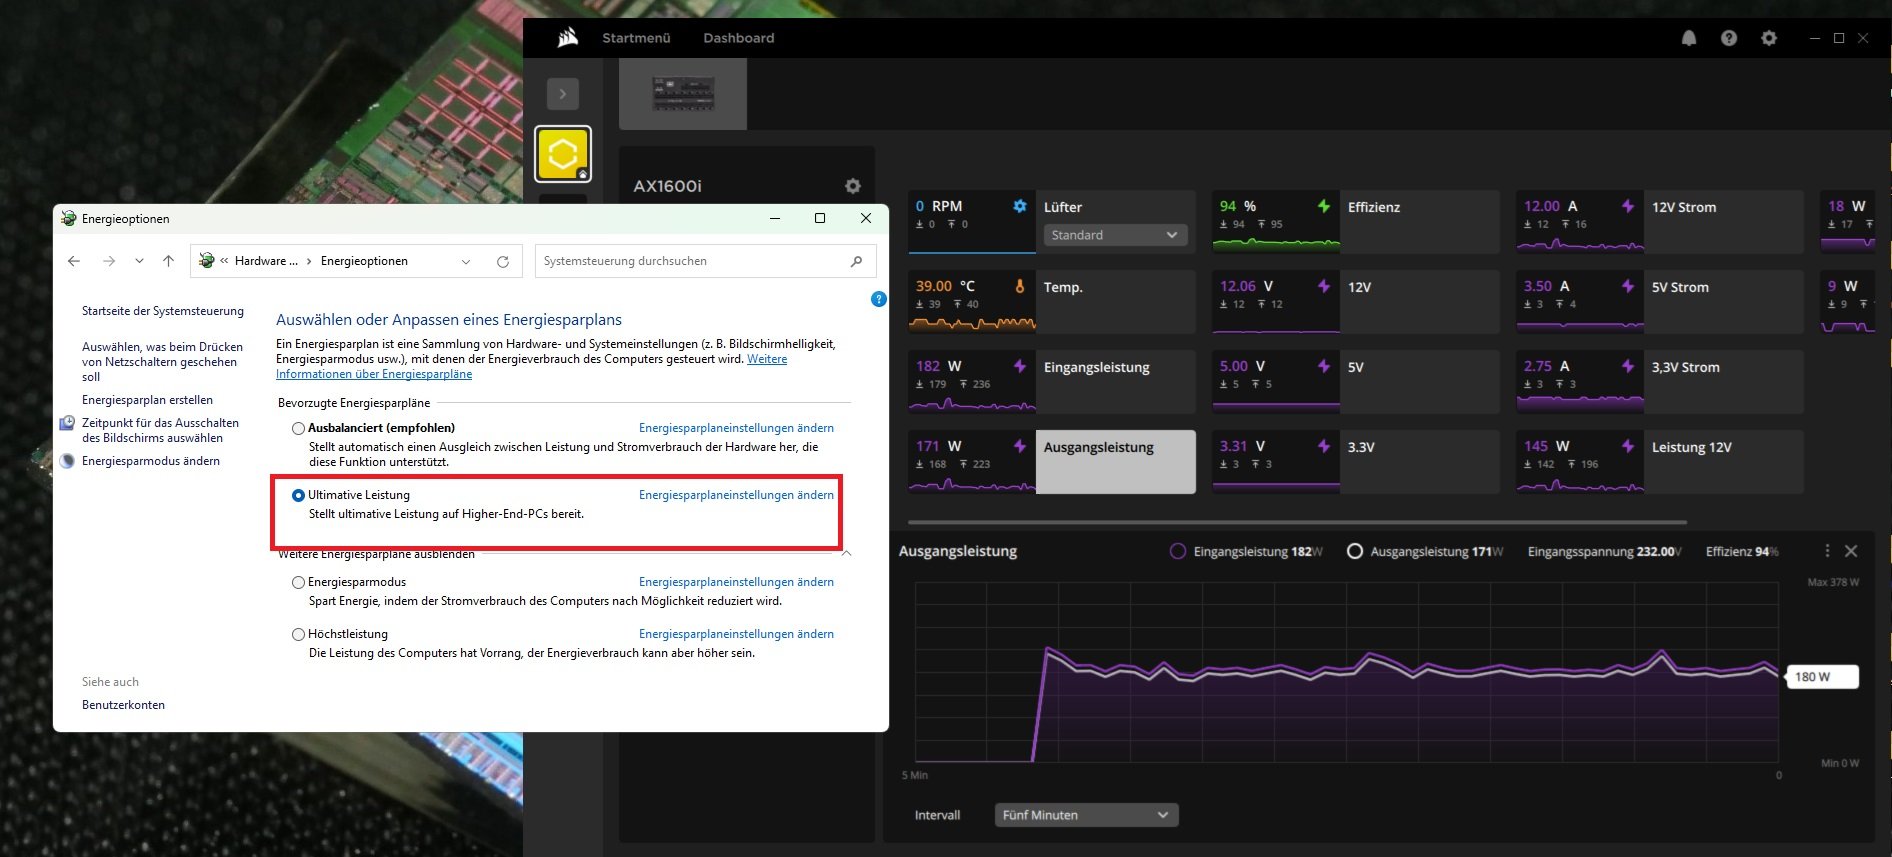1892x857 pixels.
Task: Click Energieoptionen breadcrumb in address bar
Action: [x=364, y=261]
